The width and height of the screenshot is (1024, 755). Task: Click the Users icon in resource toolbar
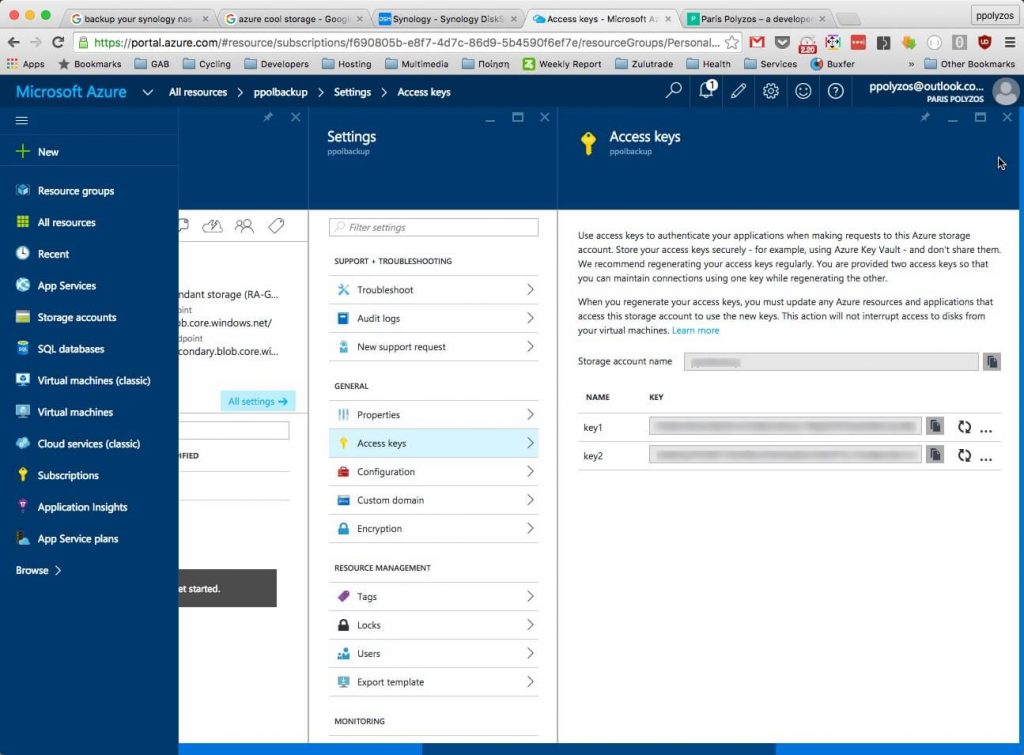pyautogui.click(x=244, y=226)
